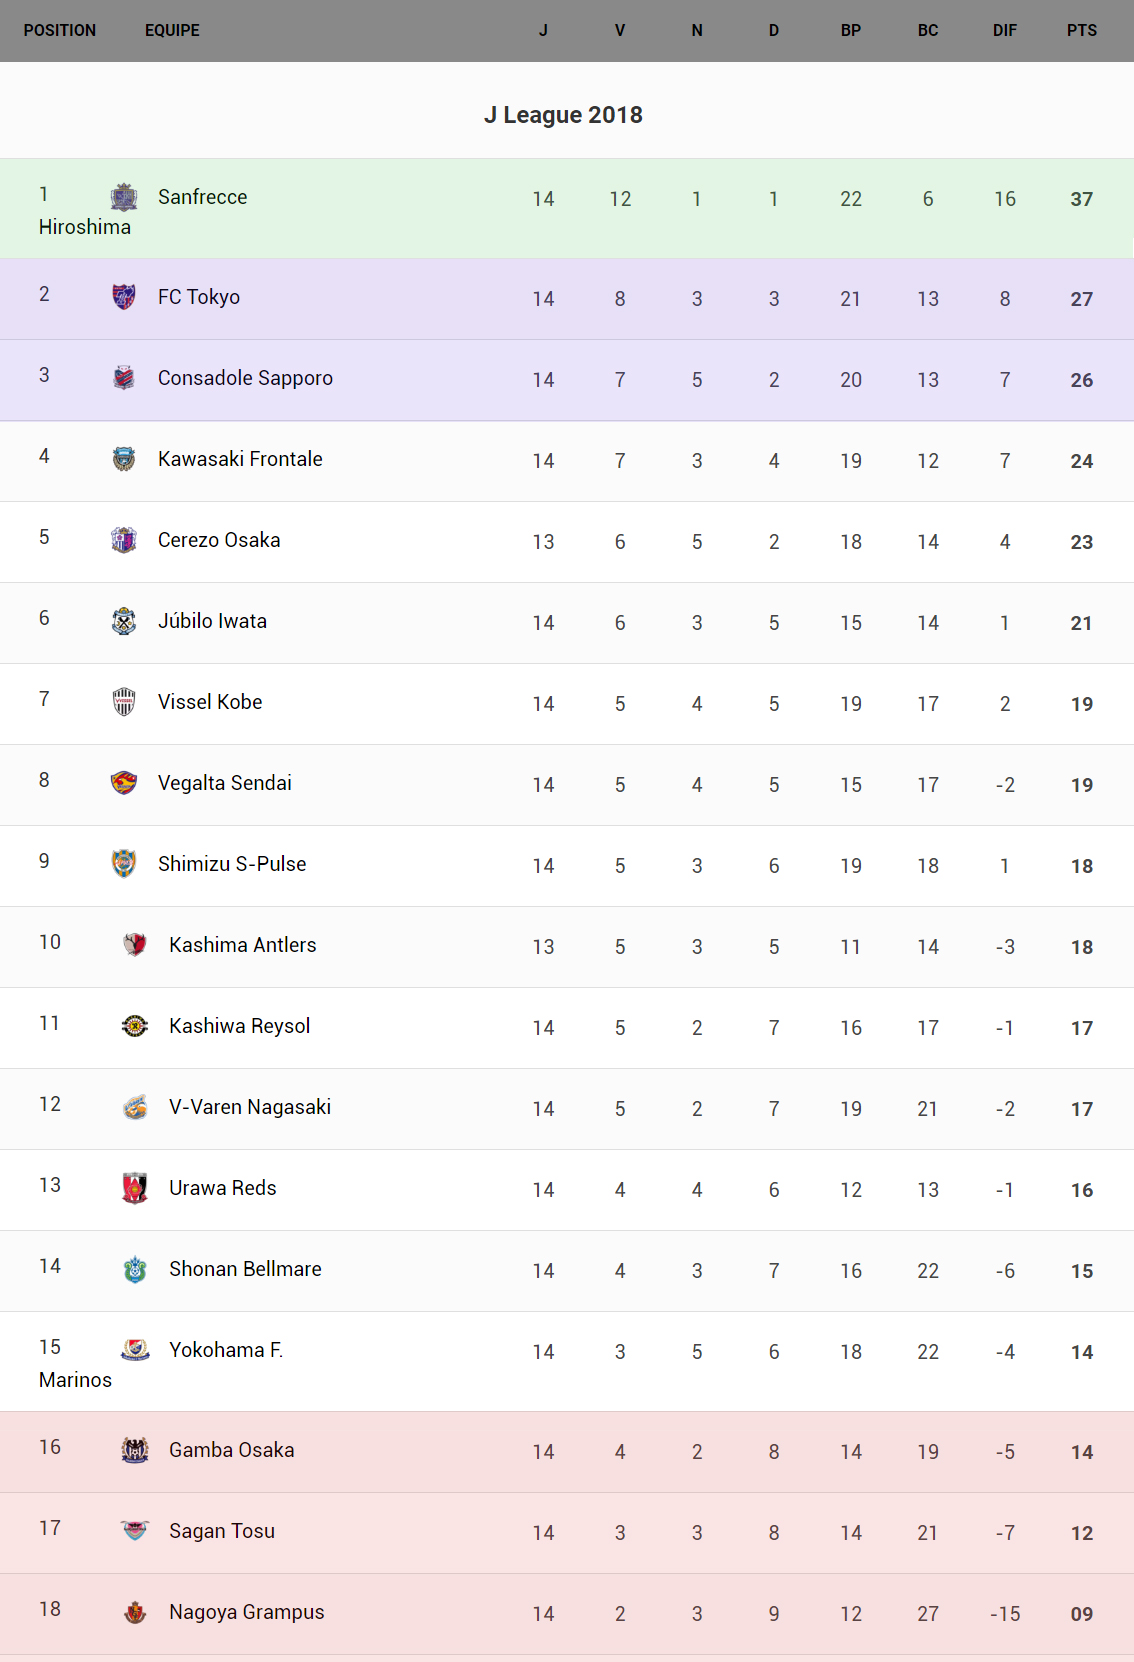
Task: Click the Shonan Bellmare green logo
Action: tap(135, 1269)
